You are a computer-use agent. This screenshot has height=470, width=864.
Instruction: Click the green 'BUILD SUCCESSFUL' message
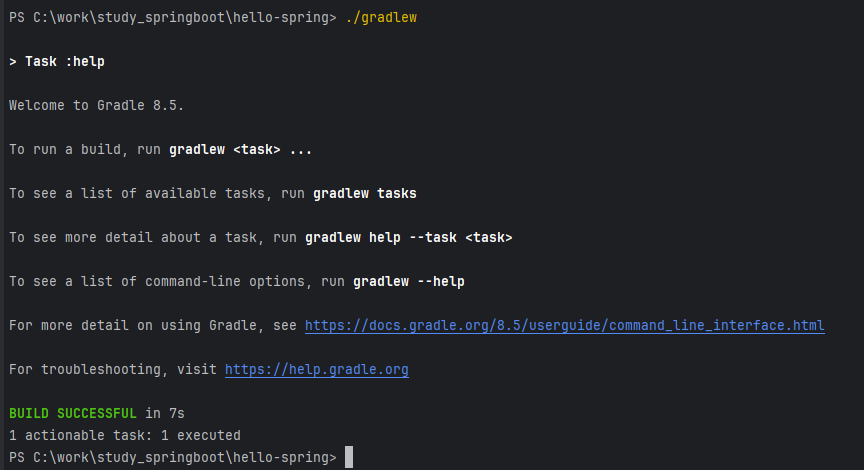point(73,413)
